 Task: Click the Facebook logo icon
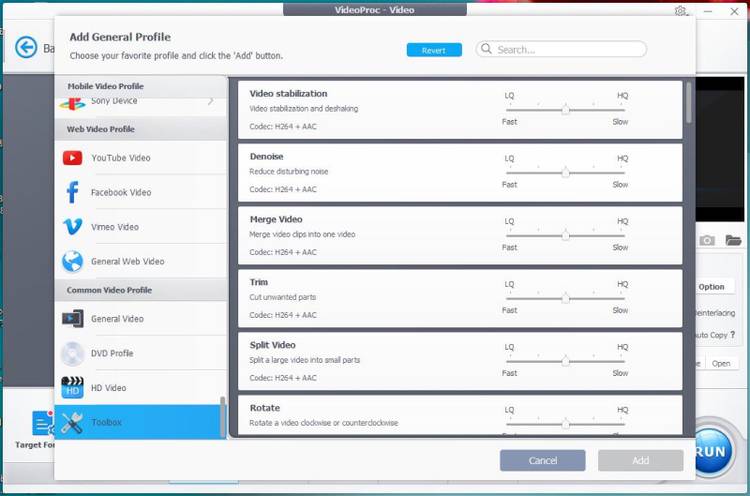click(72, 192)
